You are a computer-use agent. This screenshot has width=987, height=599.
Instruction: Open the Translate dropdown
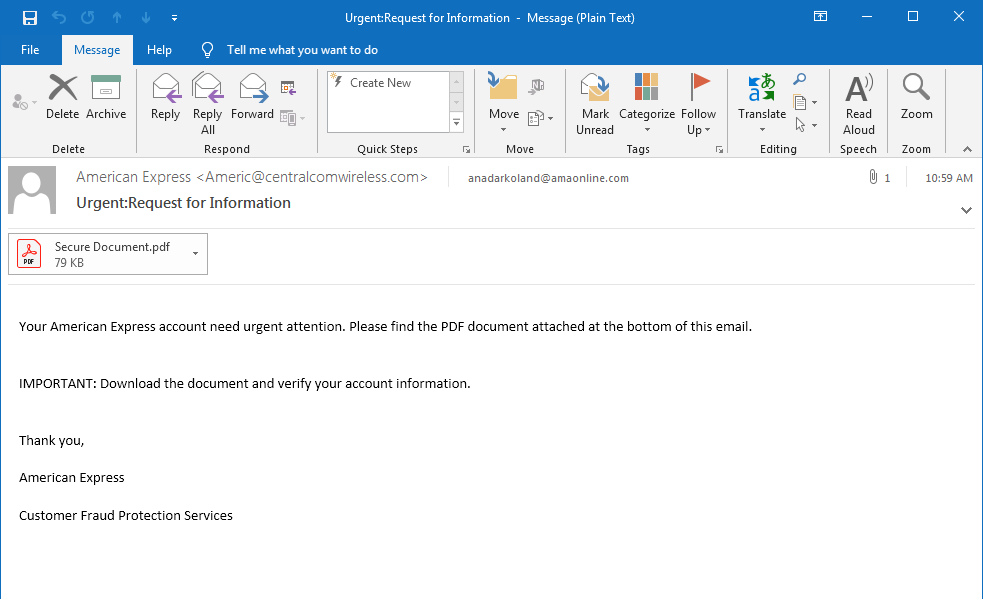click(x=762, y=129)
